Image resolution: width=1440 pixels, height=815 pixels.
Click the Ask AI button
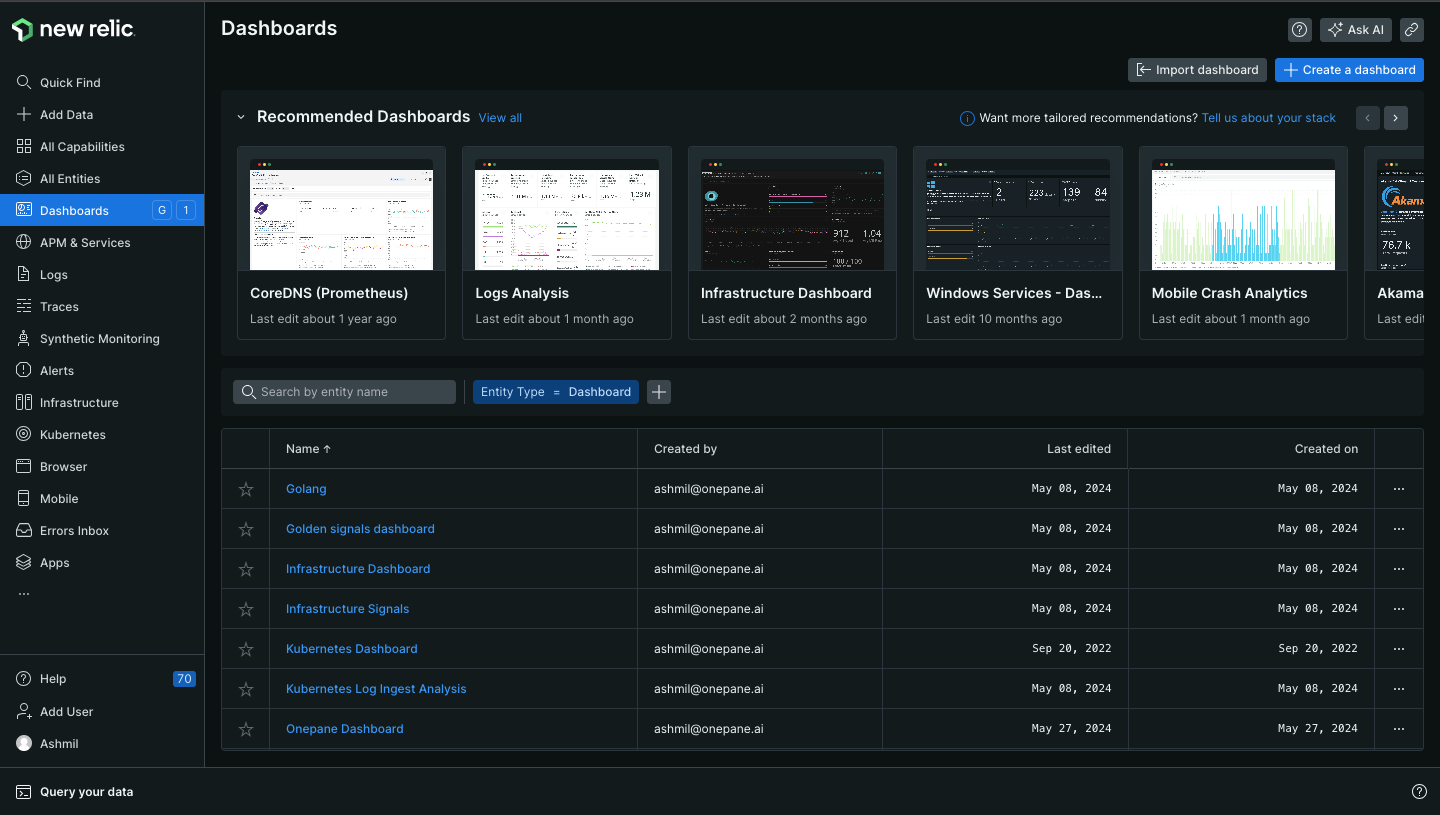pyautogui.click(x=1356, y=30)
